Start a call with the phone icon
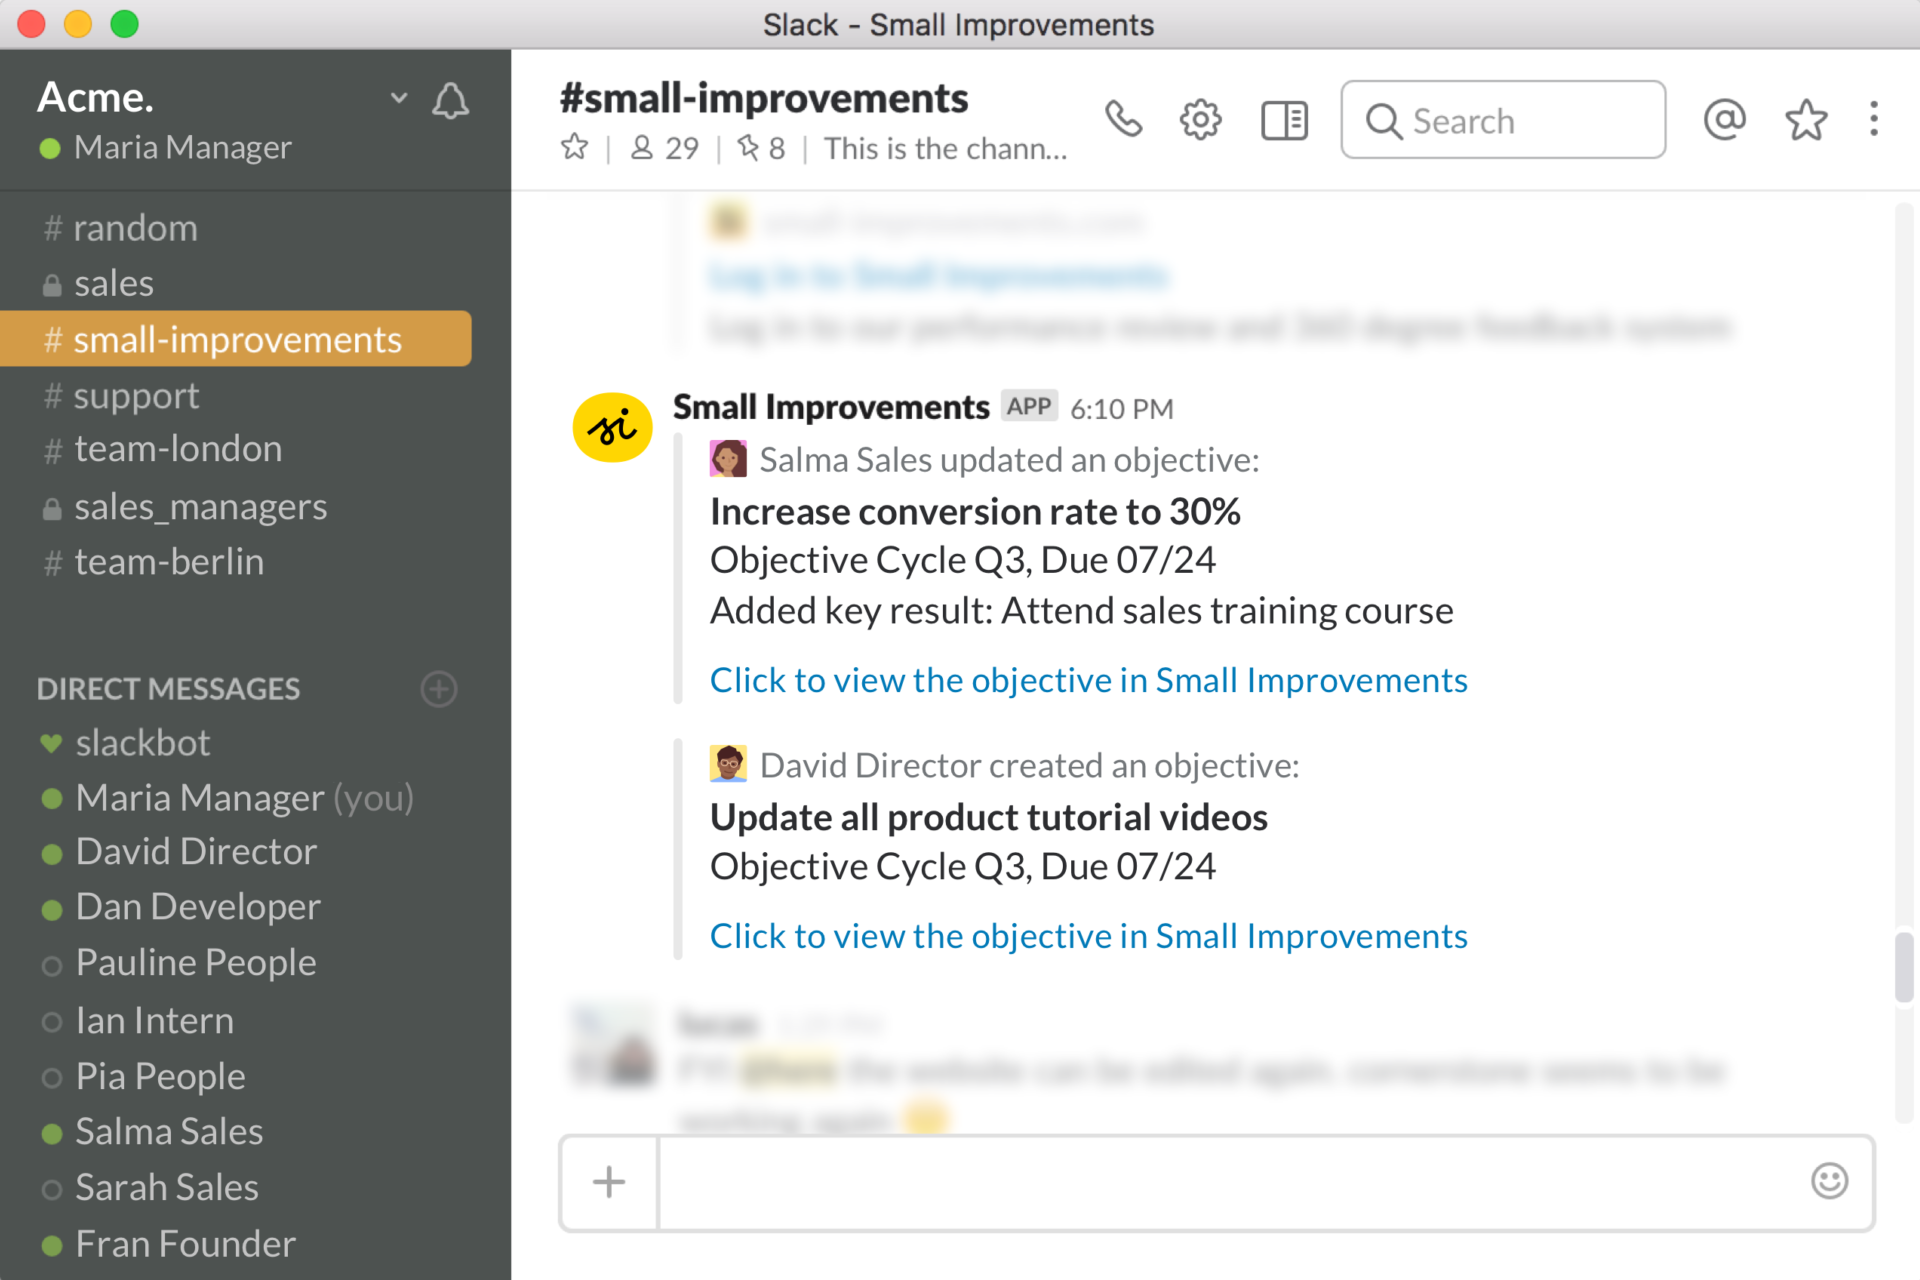 click(1123, 119)
